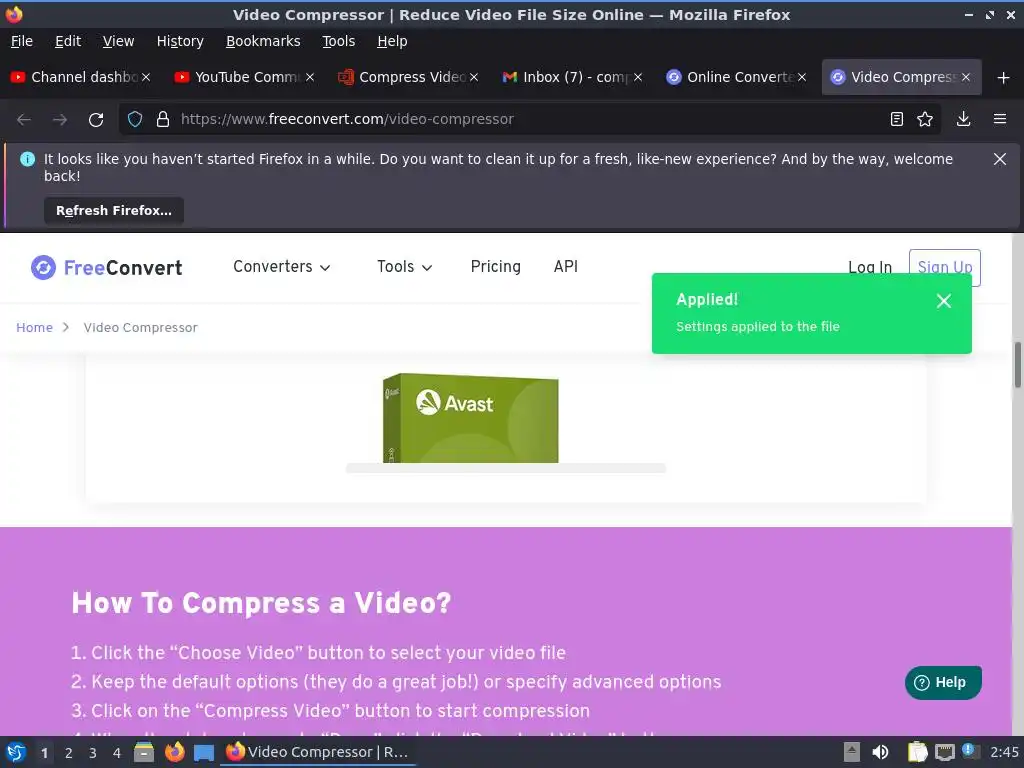1024x768 pixels.
Task: Switch to workspace 2
Action: [69, 753]
